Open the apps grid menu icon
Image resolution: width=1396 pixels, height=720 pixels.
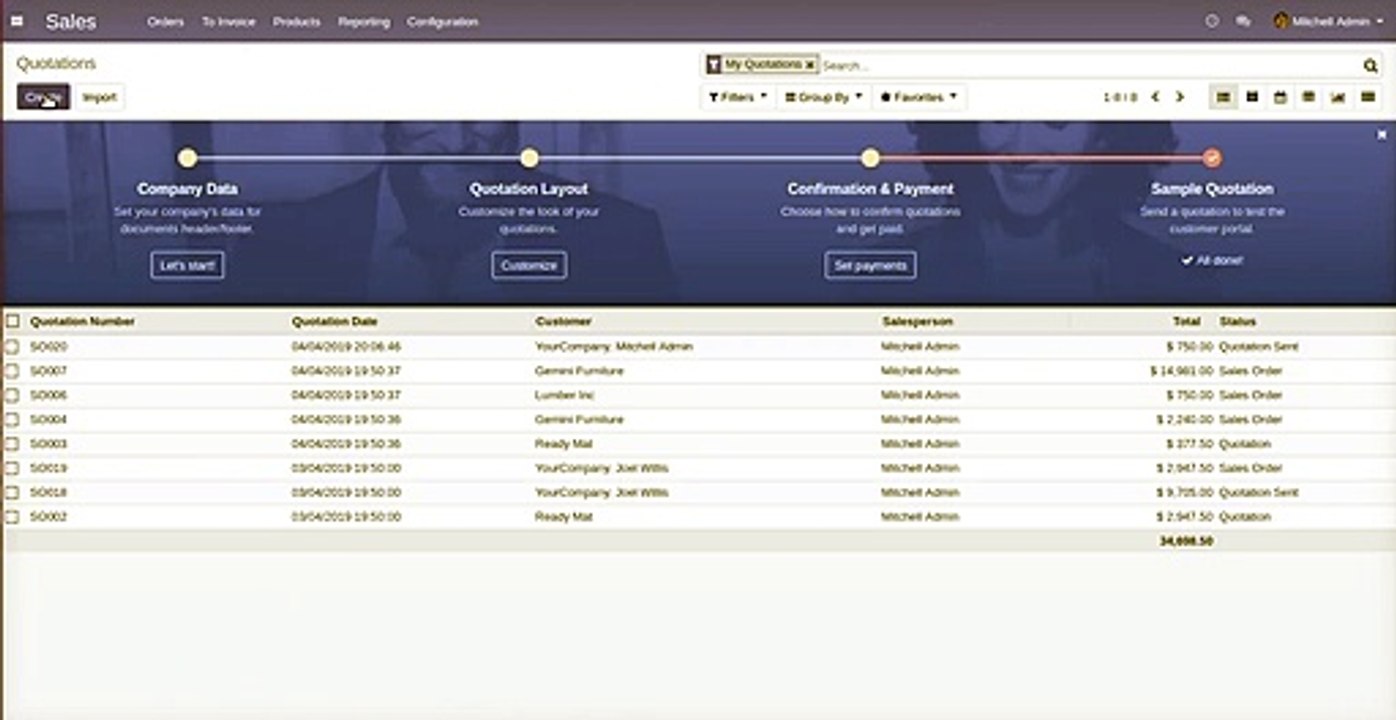pos(17,21)
